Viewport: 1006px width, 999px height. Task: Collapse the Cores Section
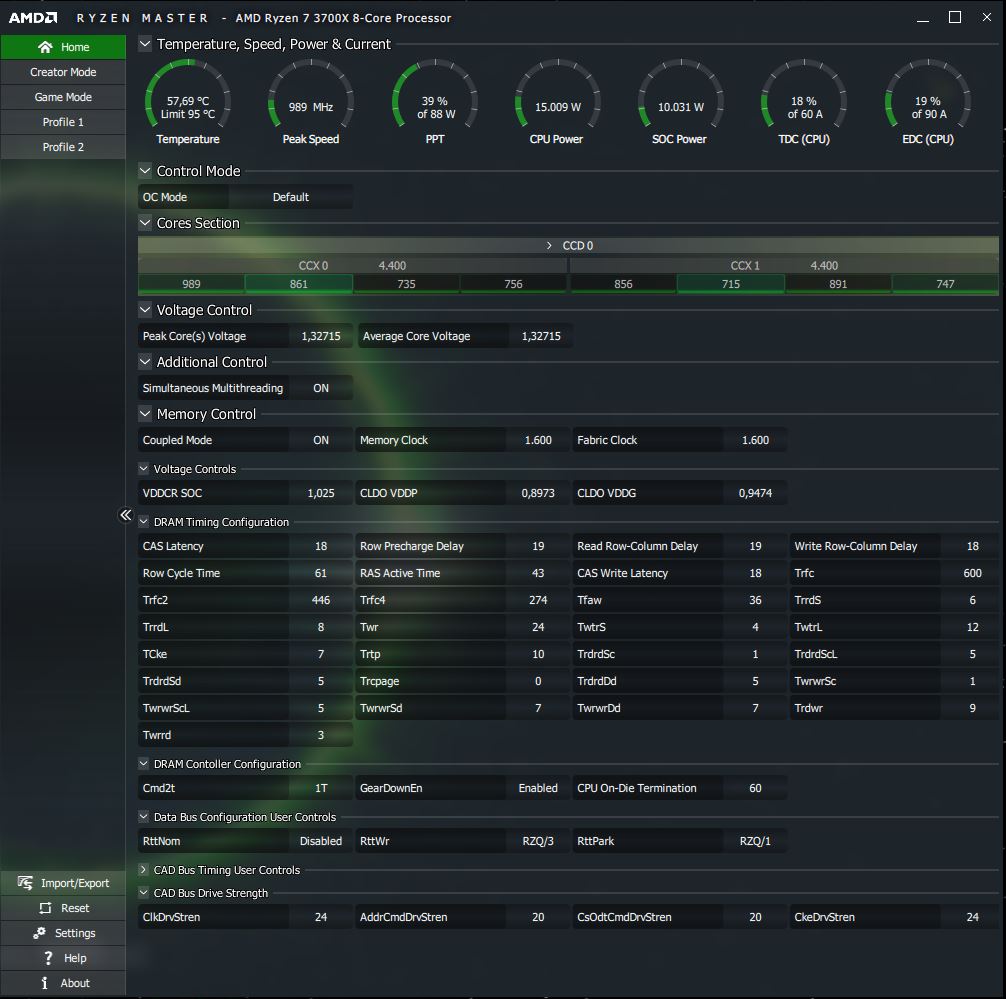[x=145, y=223]
